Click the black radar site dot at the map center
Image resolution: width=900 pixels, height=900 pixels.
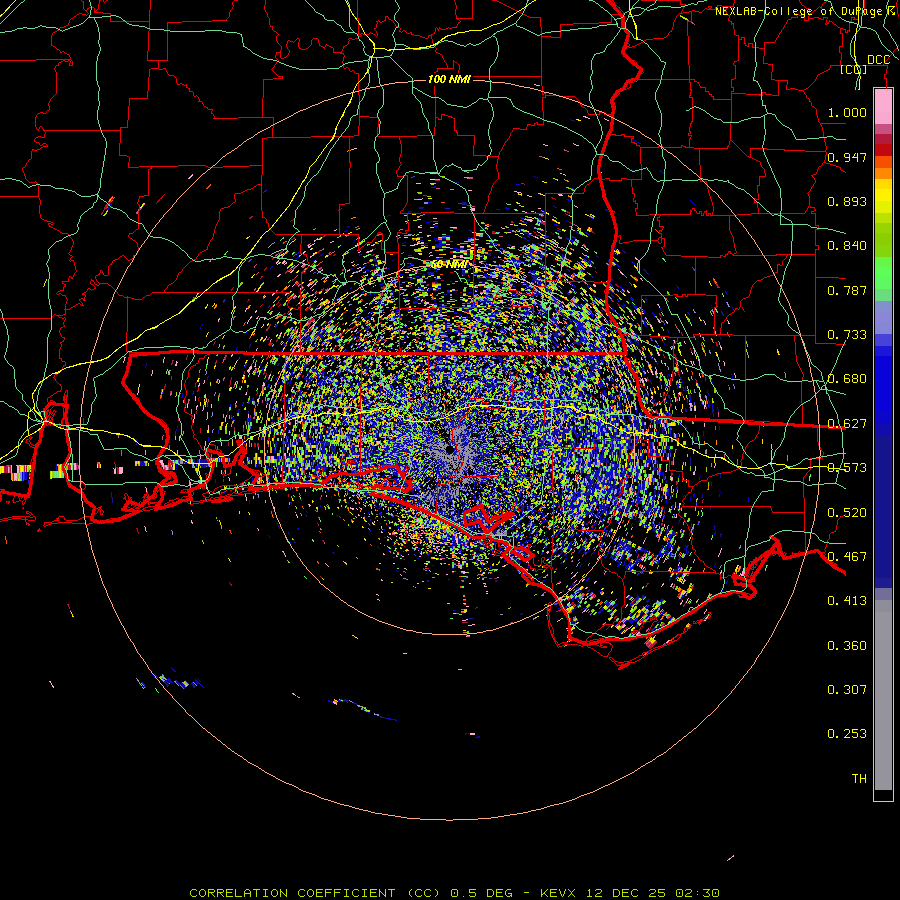pyautogui.click(x=449, y=449)
